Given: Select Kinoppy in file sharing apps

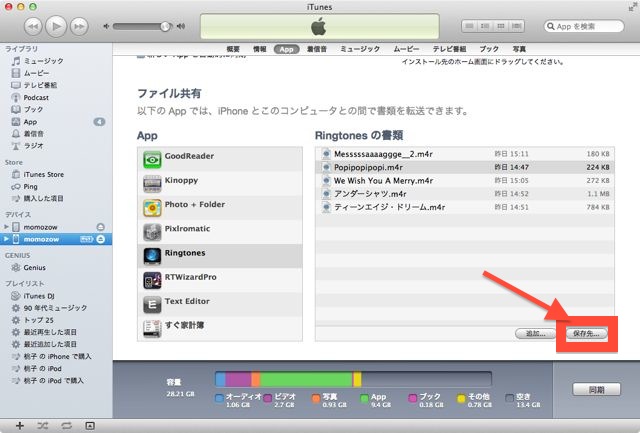Looking at the screenshot, I should point(220,184).
